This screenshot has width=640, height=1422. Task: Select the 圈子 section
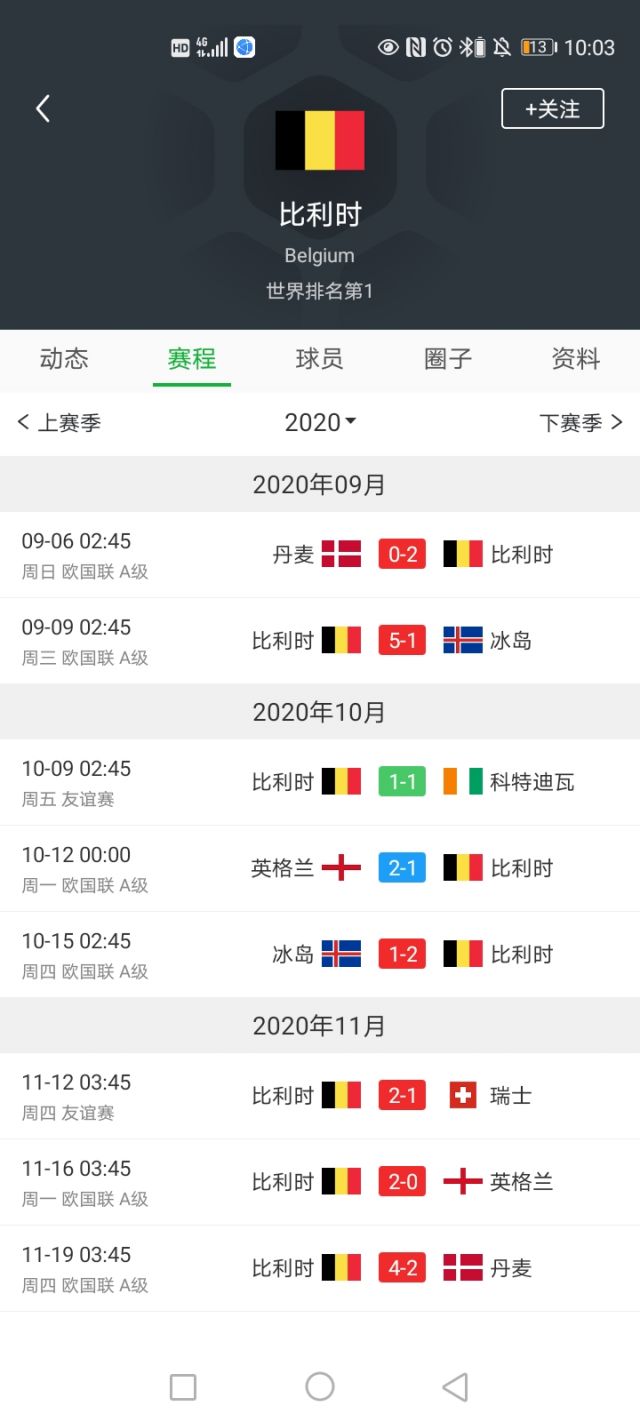coord(447,360)
